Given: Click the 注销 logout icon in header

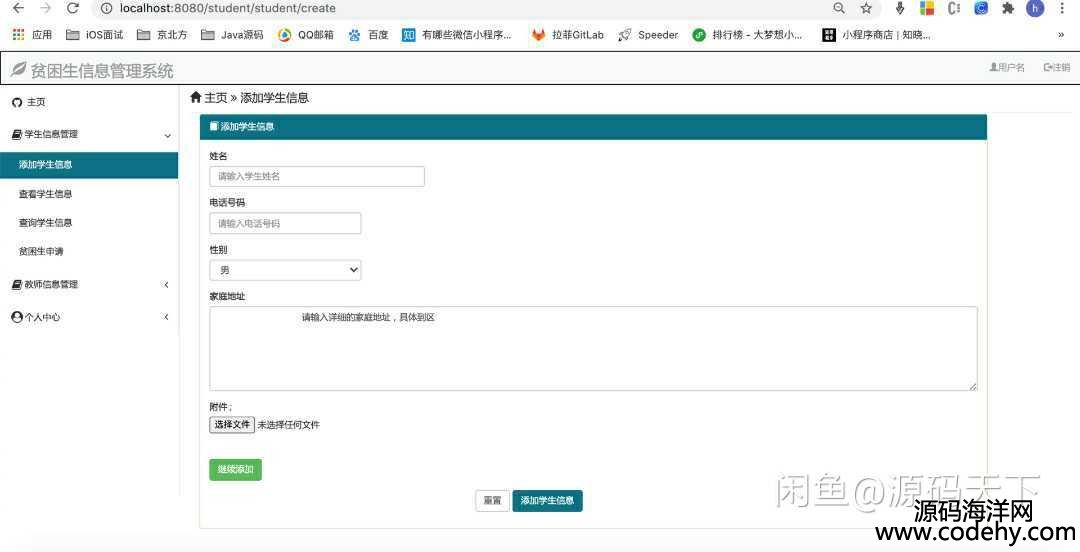Looking at the screenshot, I should tap(1048, 68).
